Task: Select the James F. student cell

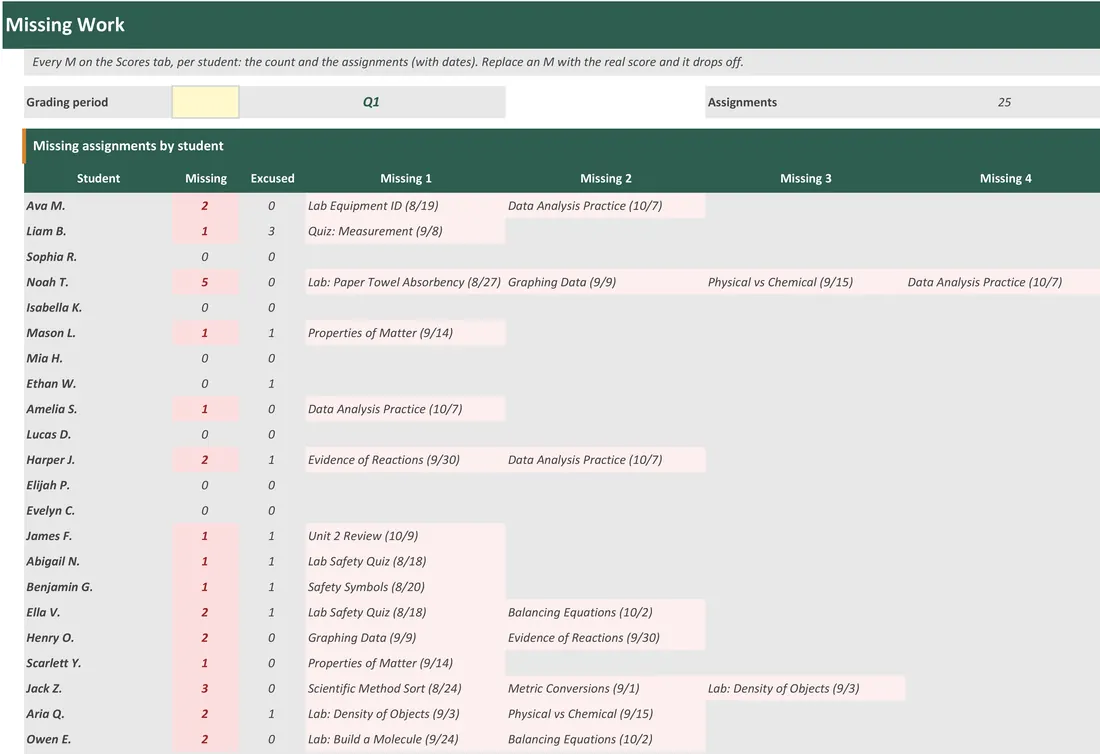Action: click(x=98, y=536)
